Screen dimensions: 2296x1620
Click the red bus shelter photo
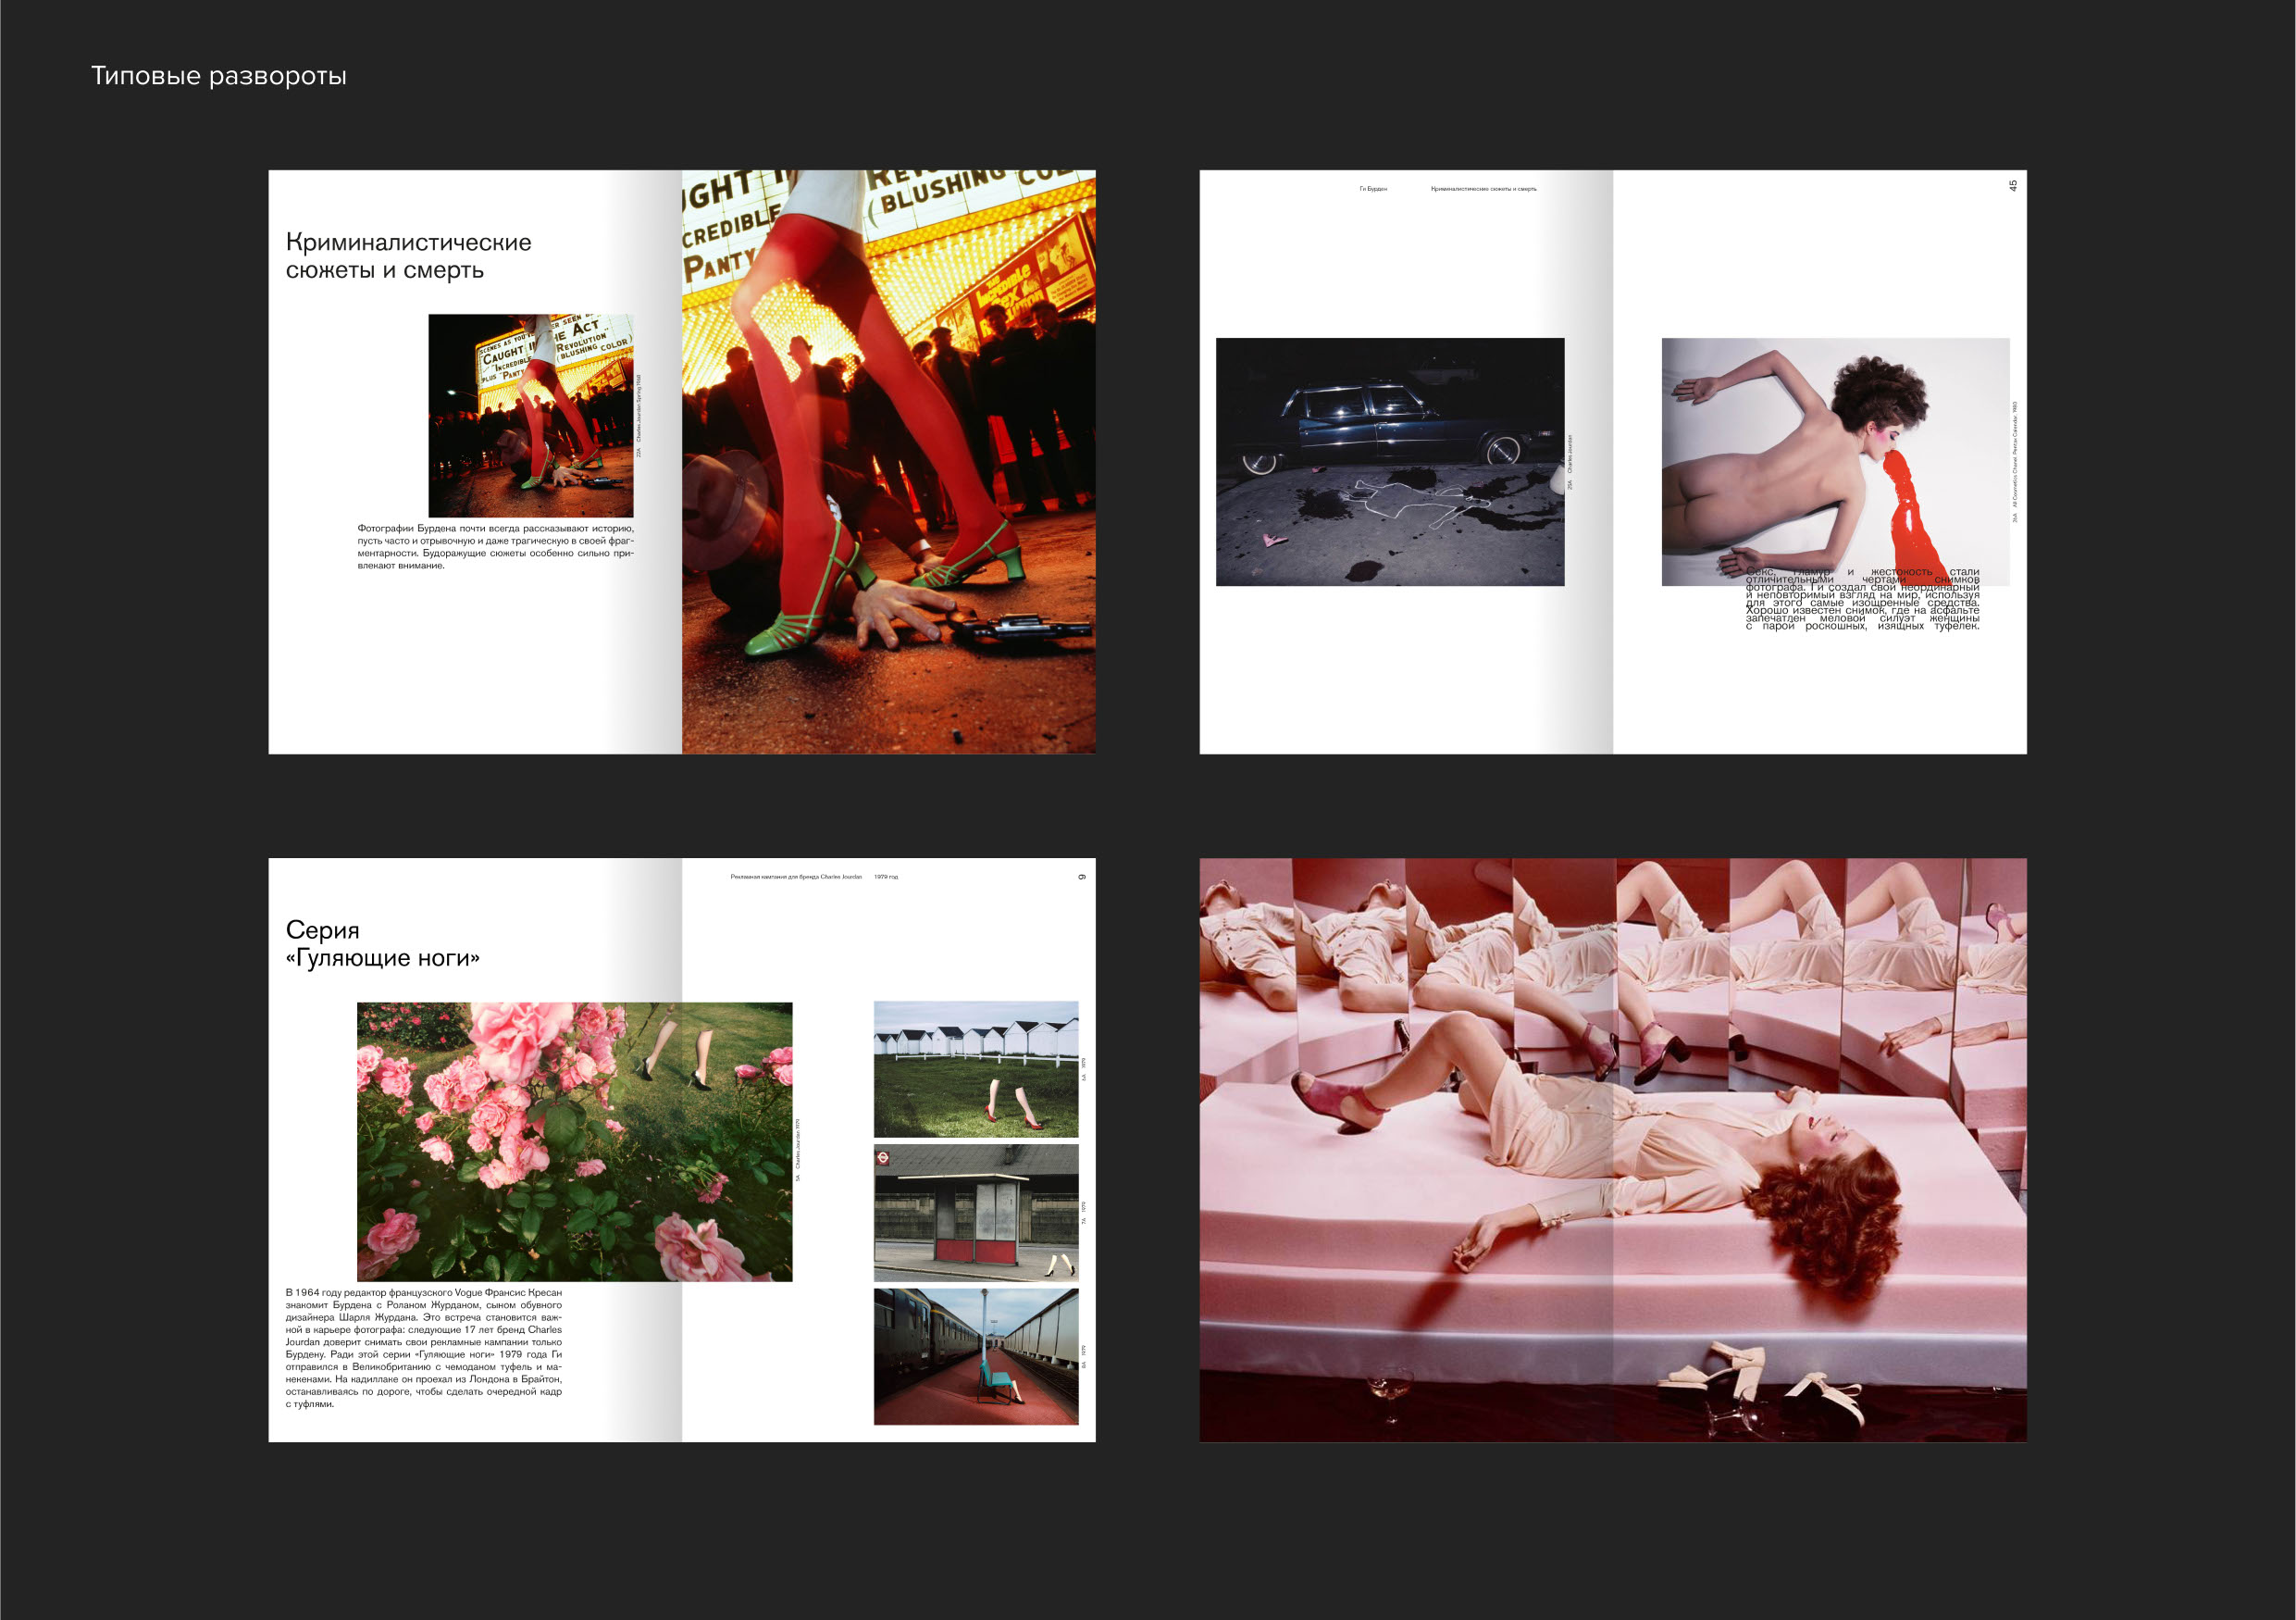pos(975,1213)
